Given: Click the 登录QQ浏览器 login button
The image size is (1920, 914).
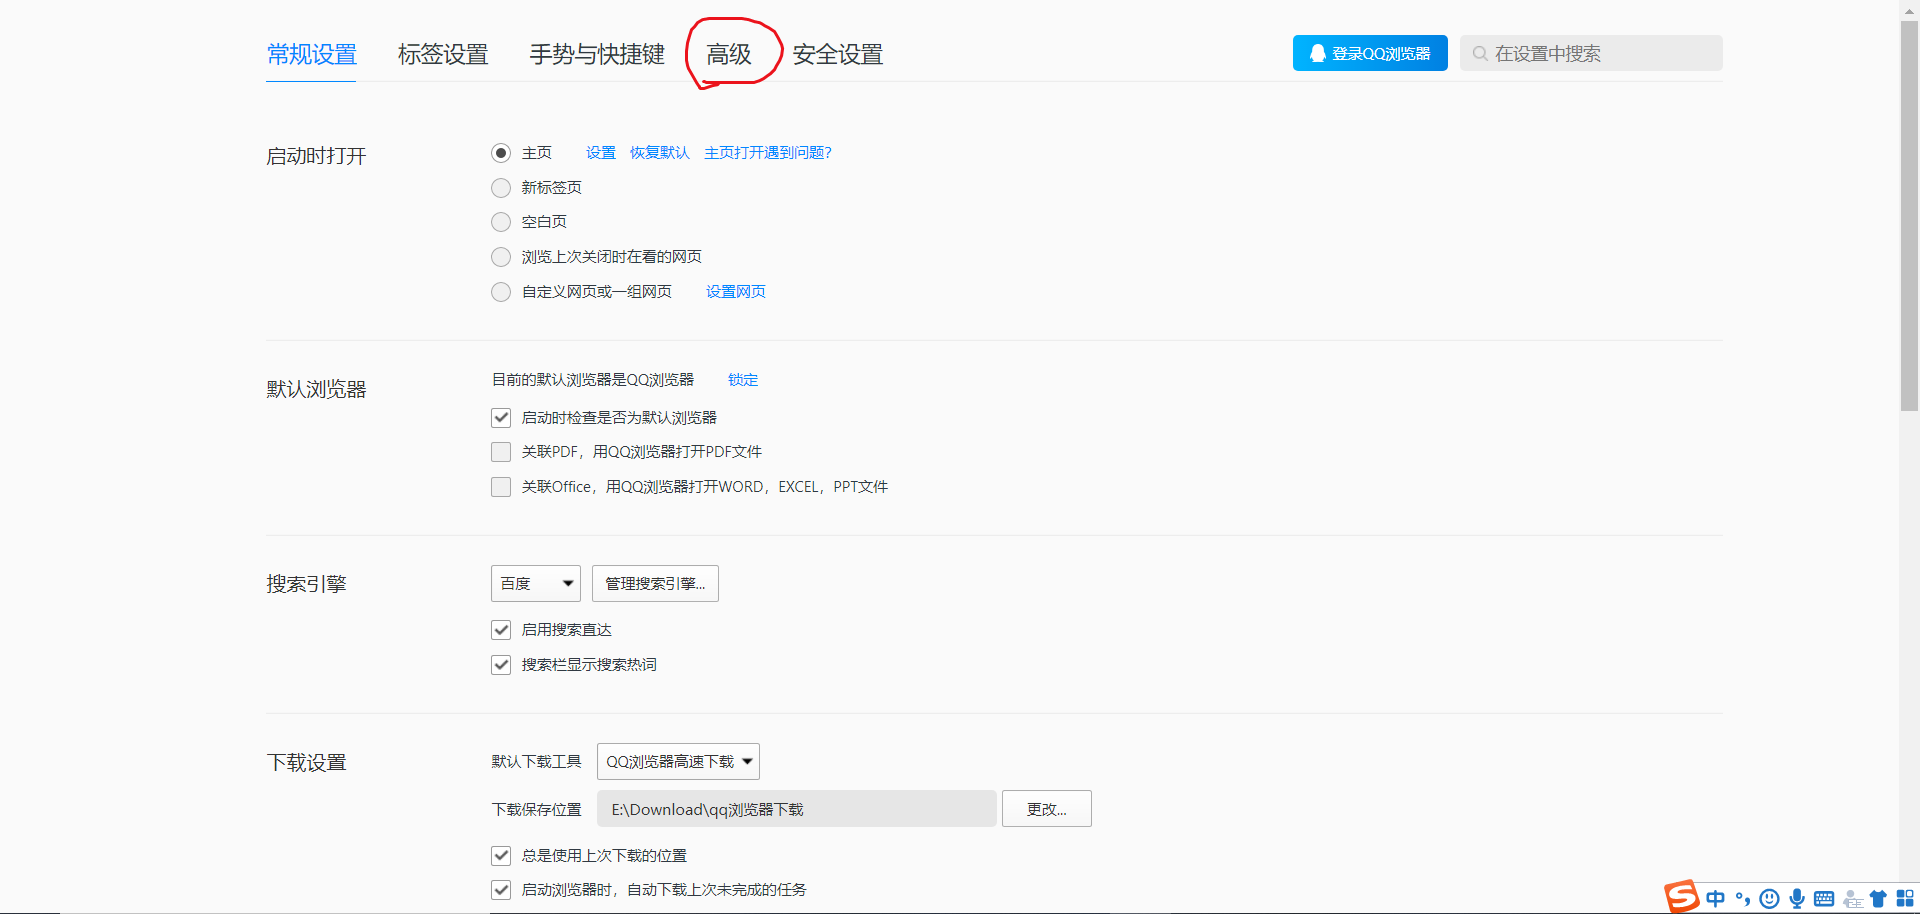Looking at the screenshot, I should coord(1370,53).
